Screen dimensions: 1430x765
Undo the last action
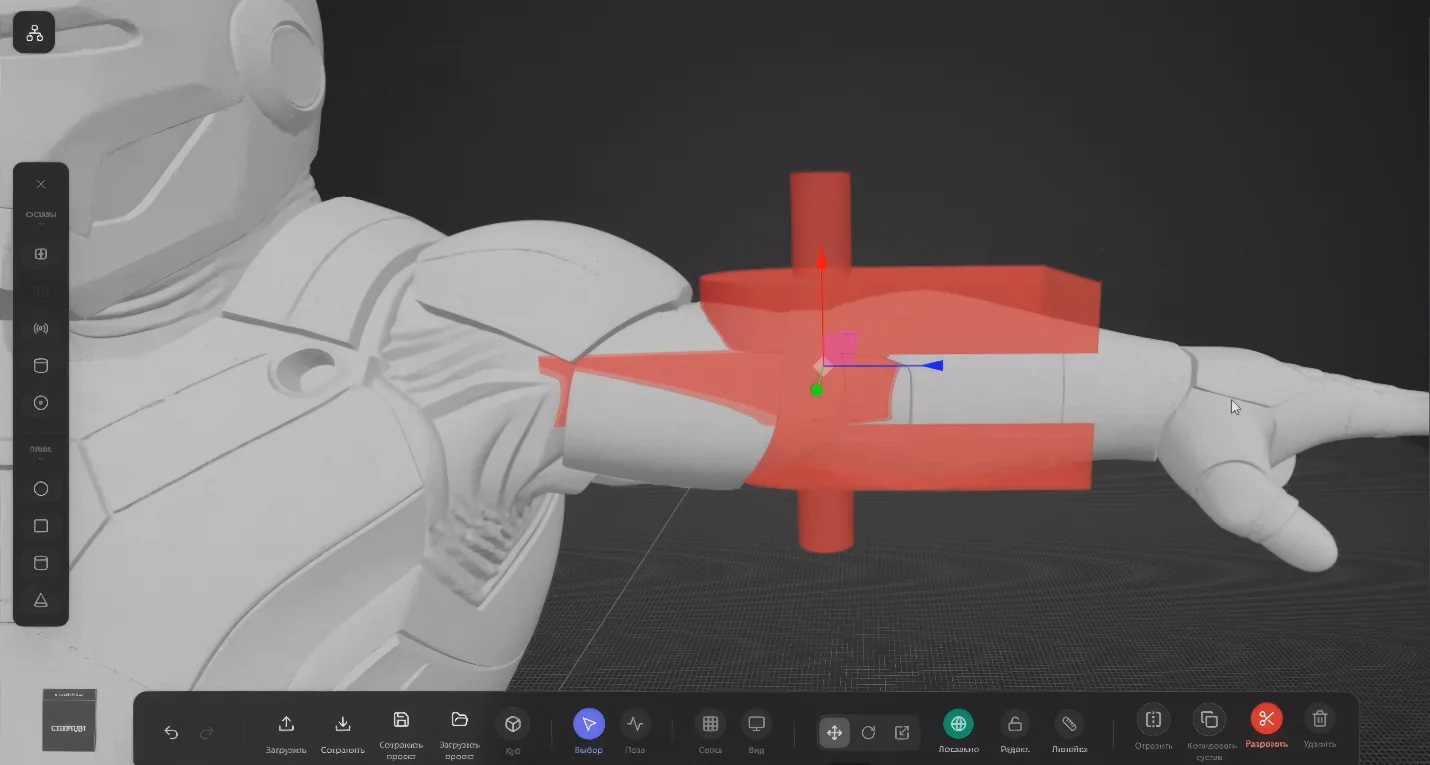tap(171, 733)
